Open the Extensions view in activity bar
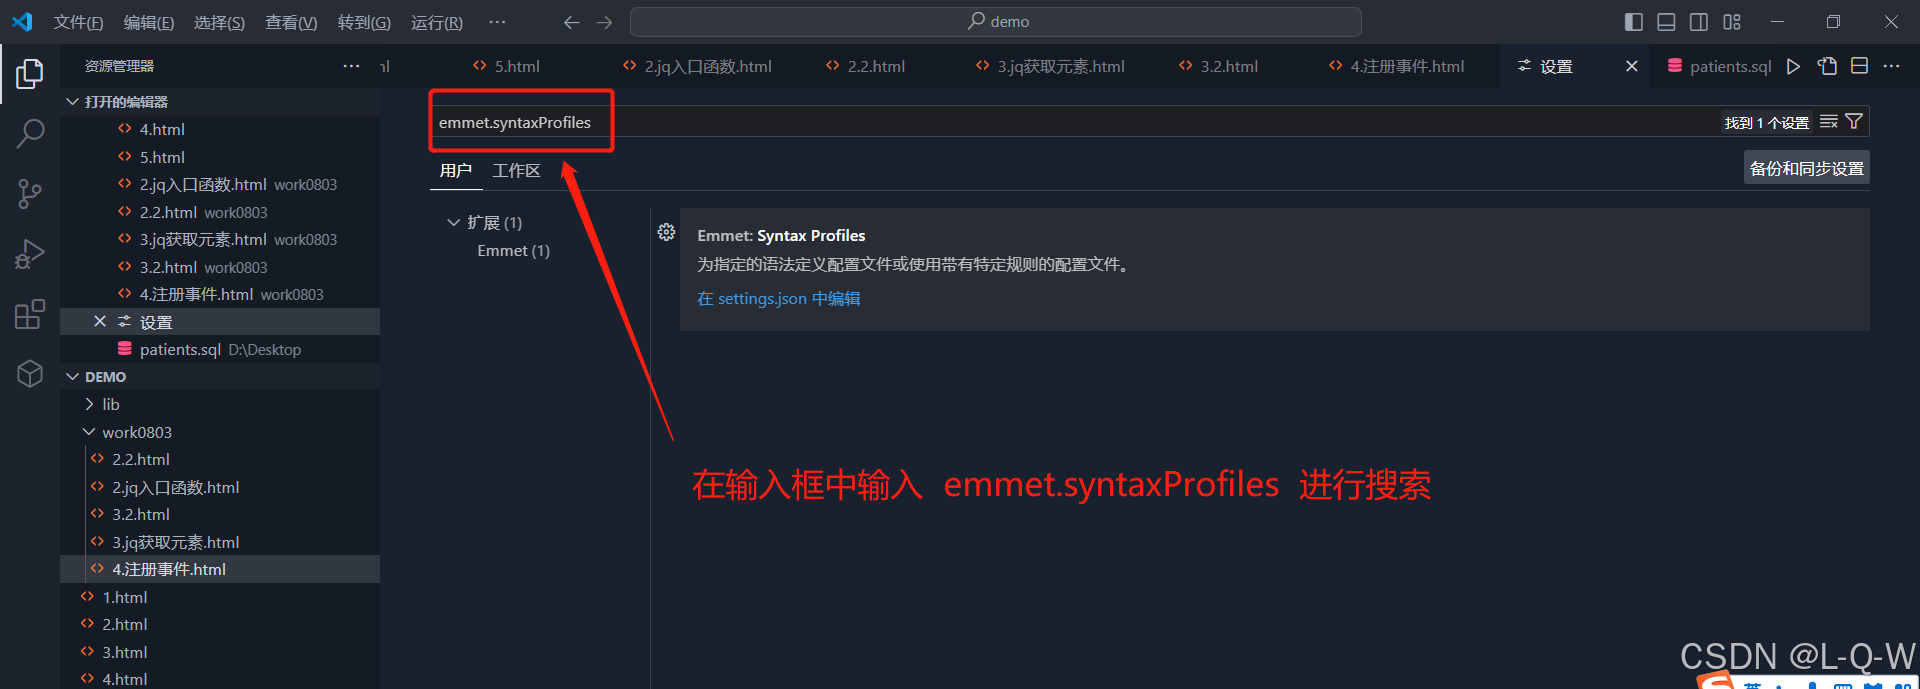Screen dimensions: 1920x689 [x=30, y=314]
